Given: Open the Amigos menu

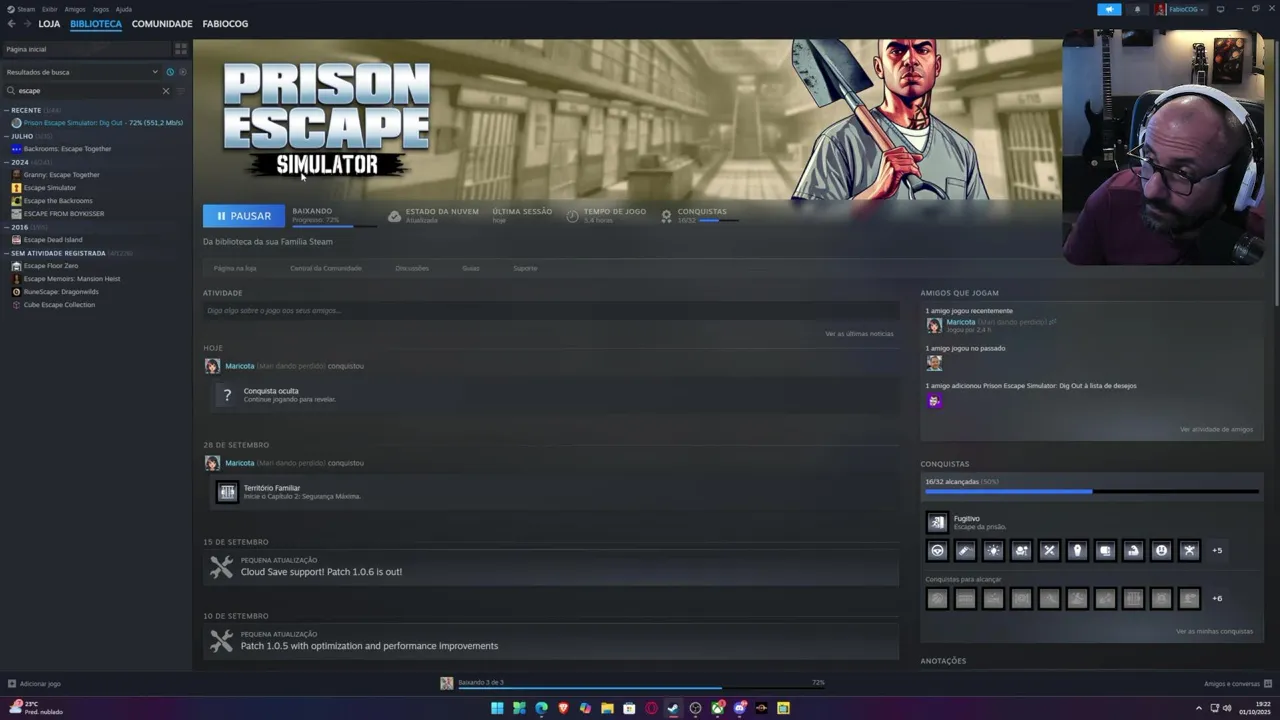Looking at the screenshot, I should tap(75, 9).
